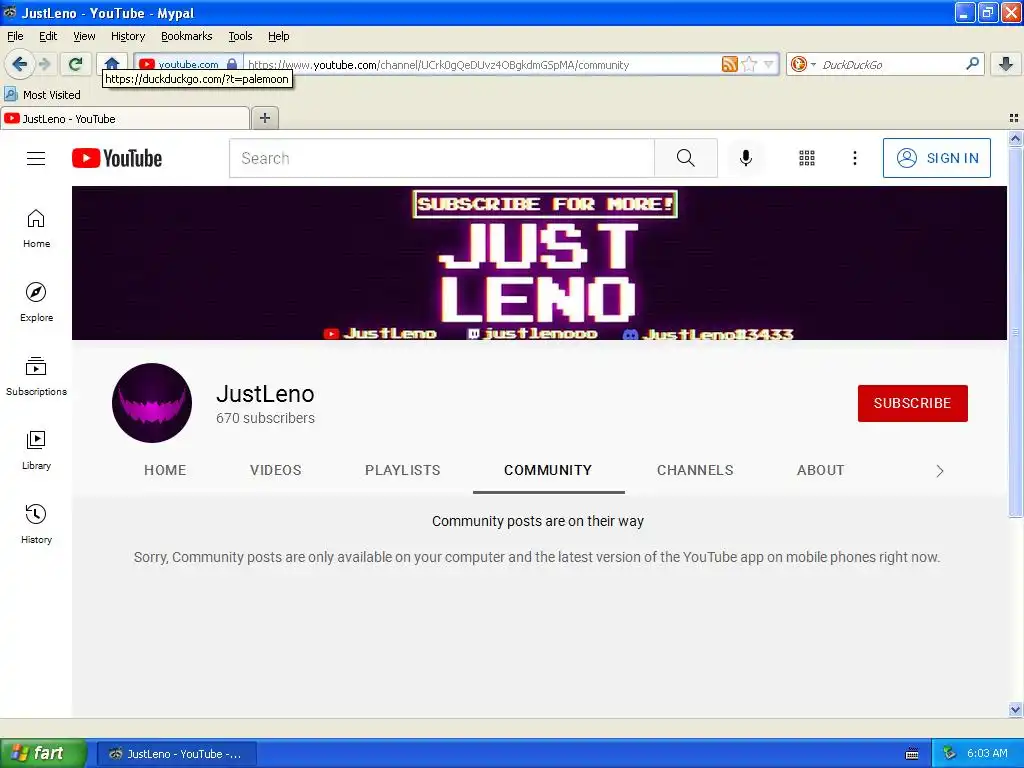
Task: Subscribe to the JustLeno channel
Action: pyautogui.click(x=912, y=403)
